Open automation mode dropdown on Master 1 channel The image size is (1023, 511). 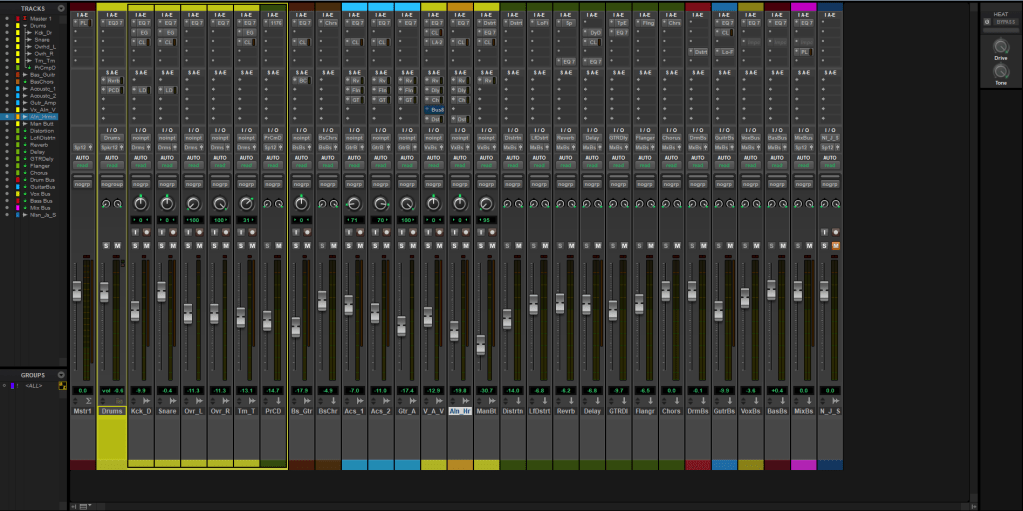83,165
